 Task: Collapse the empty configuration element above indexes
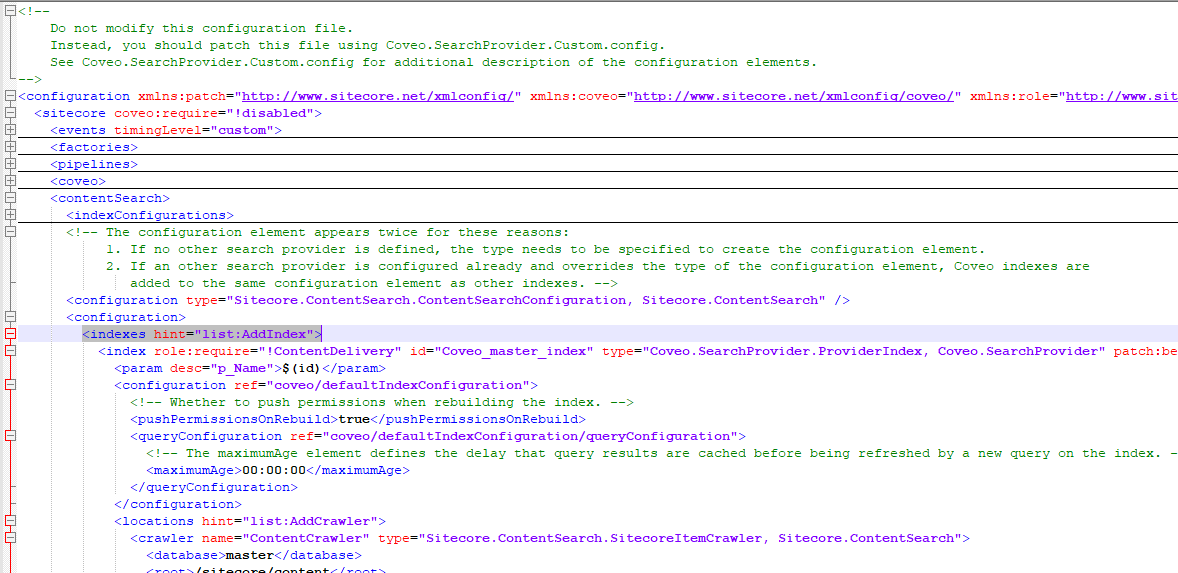(x=10, y=317)
